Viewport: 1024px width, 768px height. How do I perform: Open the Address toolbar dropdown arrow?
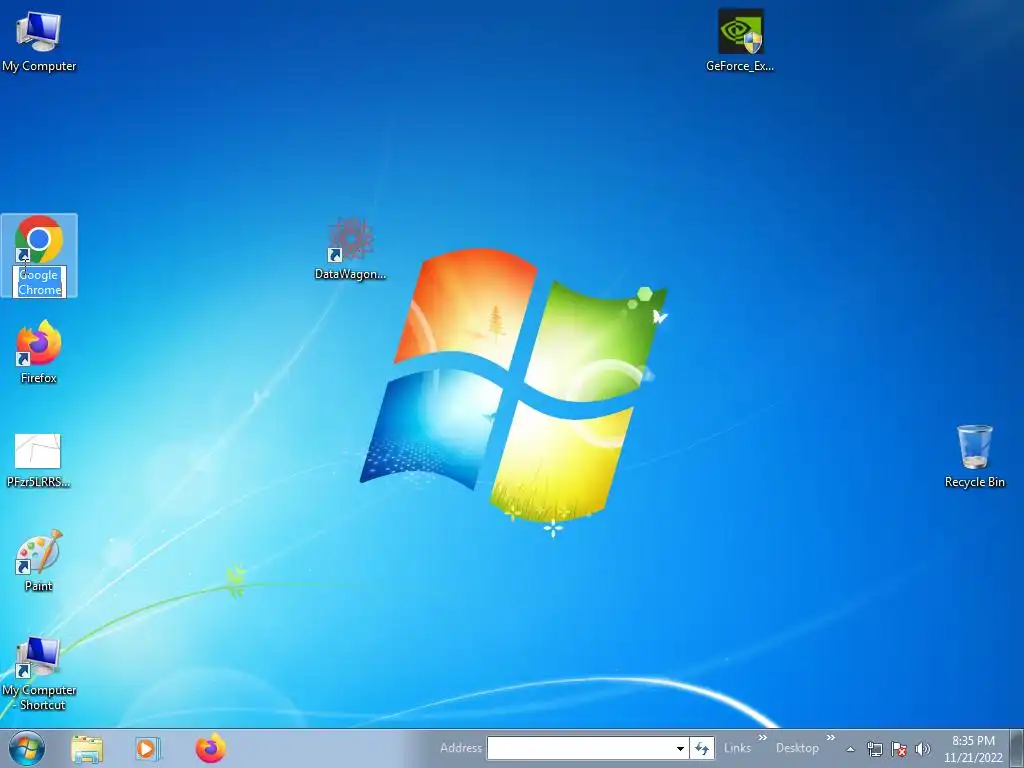point(680,748)
